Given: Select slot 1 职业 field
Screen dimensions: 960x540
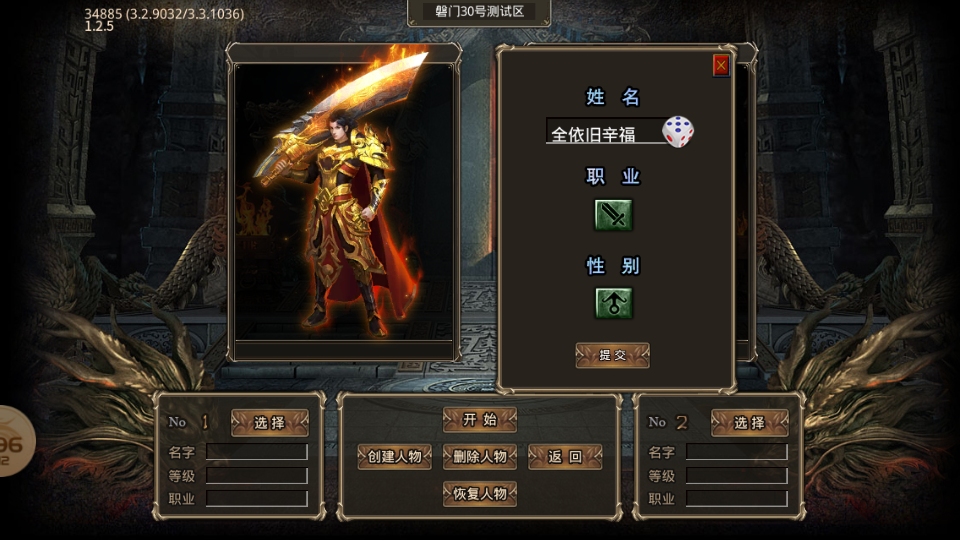Looking at the screenshot, I should [257, 499].
